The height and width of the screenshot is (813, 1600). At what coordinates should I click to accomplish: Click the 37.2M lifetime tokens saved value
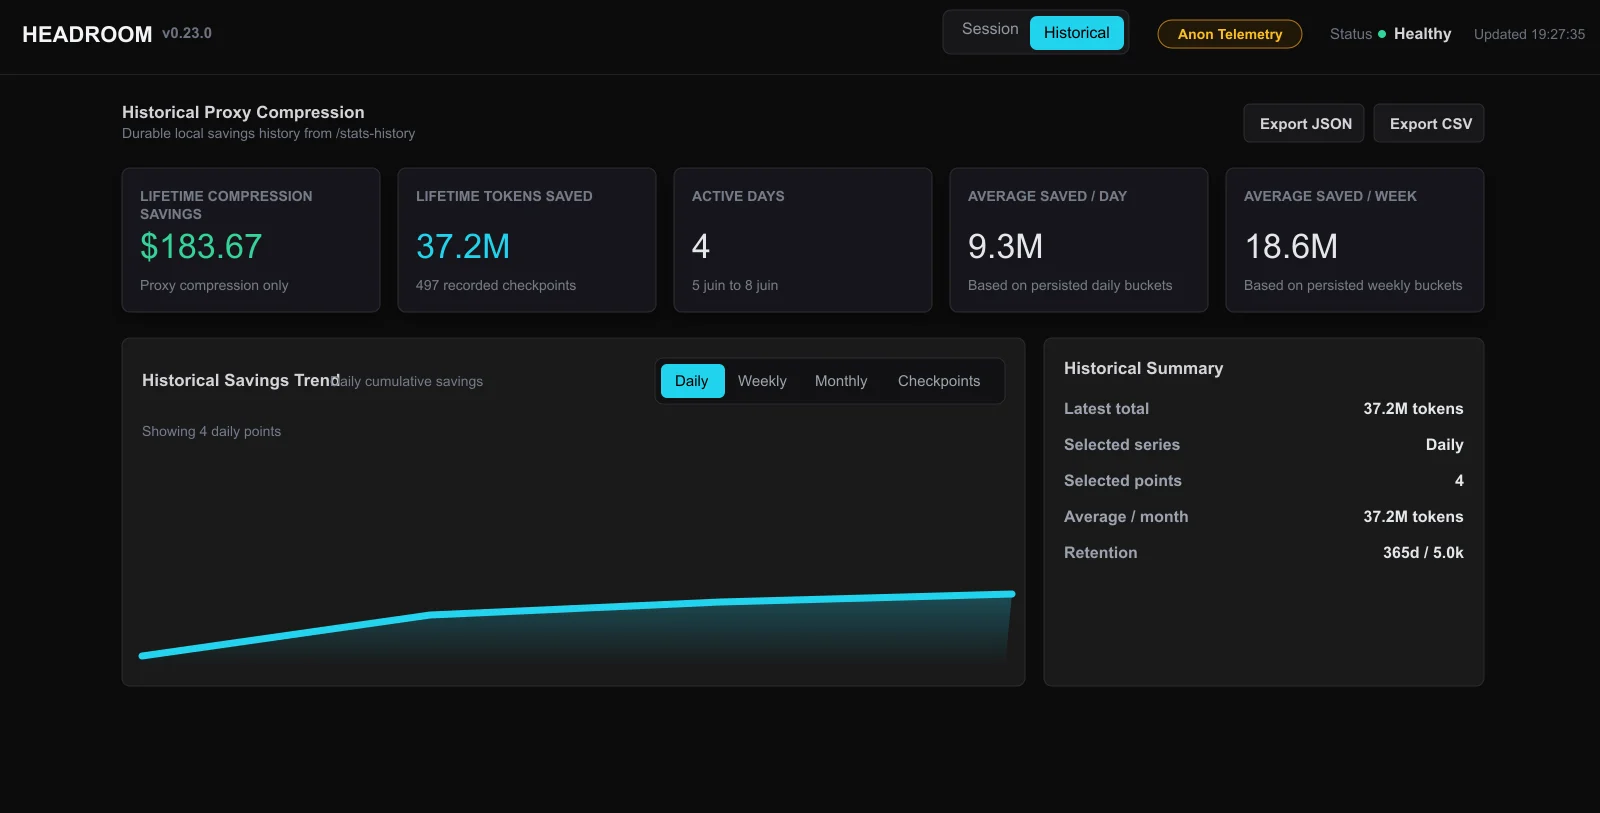463,246
